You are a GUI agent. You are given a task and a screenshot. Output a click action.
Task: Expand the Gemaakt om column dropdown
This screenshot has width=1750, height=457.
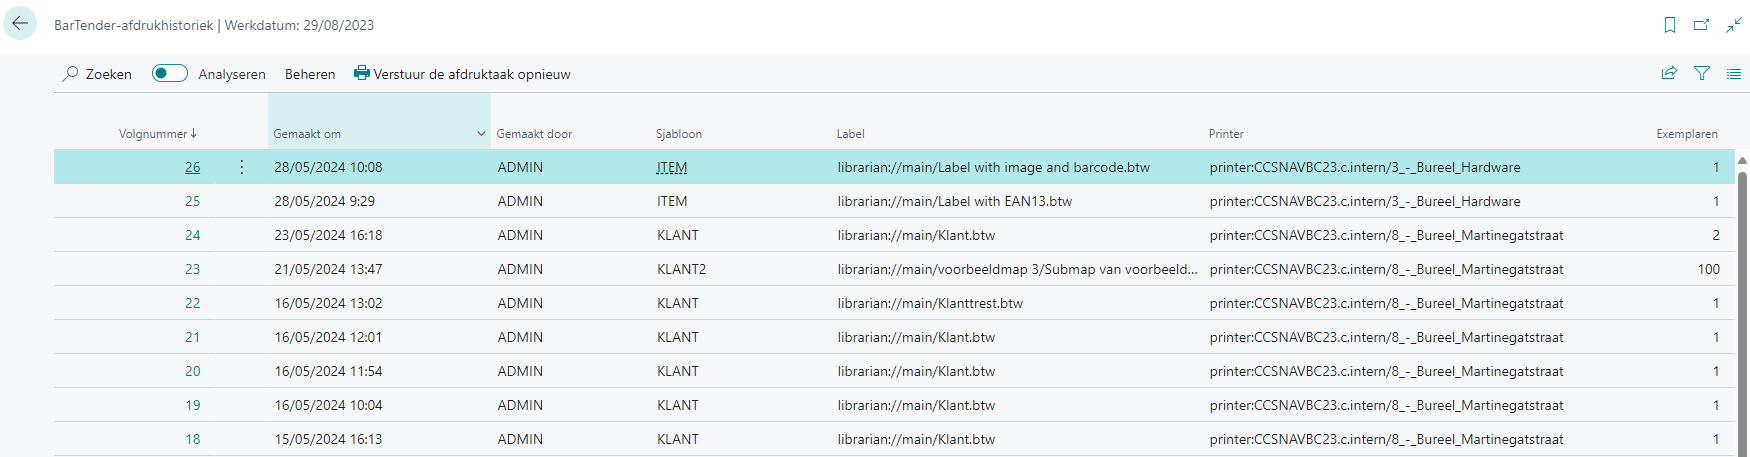click(481, 134)
